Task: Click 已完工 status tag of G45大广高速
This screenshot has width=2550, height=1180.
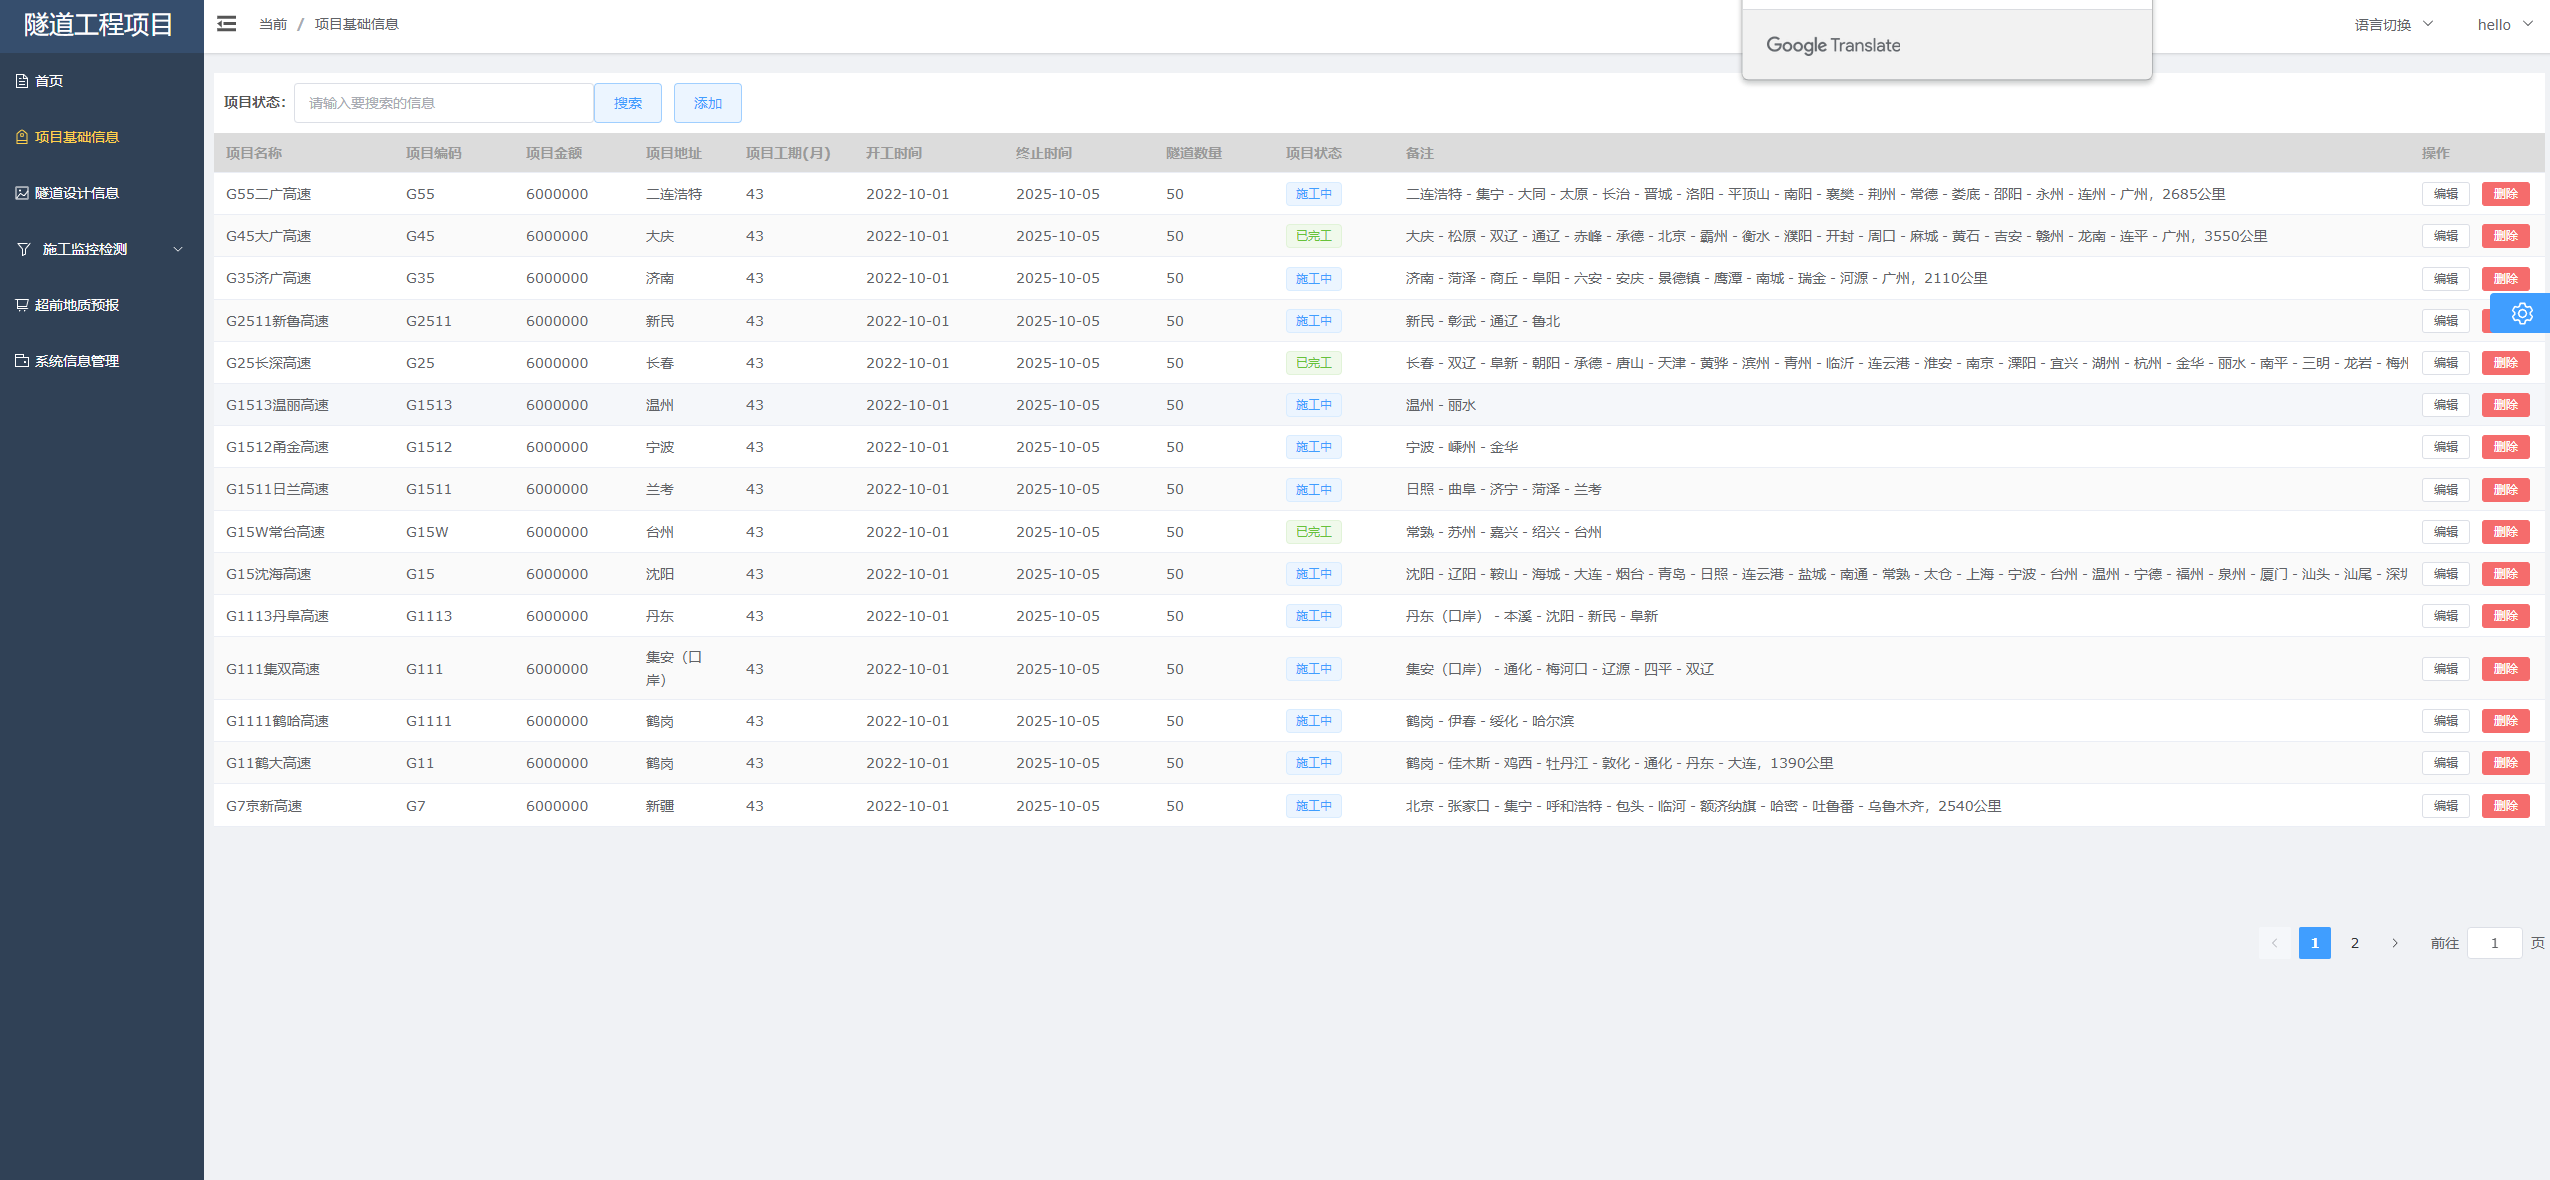Action: click(x=1314, y=236)
